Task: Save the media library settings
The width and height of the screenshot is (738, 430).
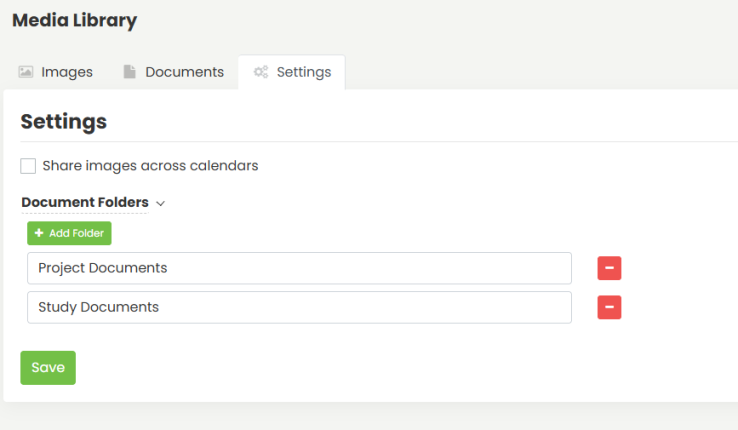Action: click(x=48, y=368)
